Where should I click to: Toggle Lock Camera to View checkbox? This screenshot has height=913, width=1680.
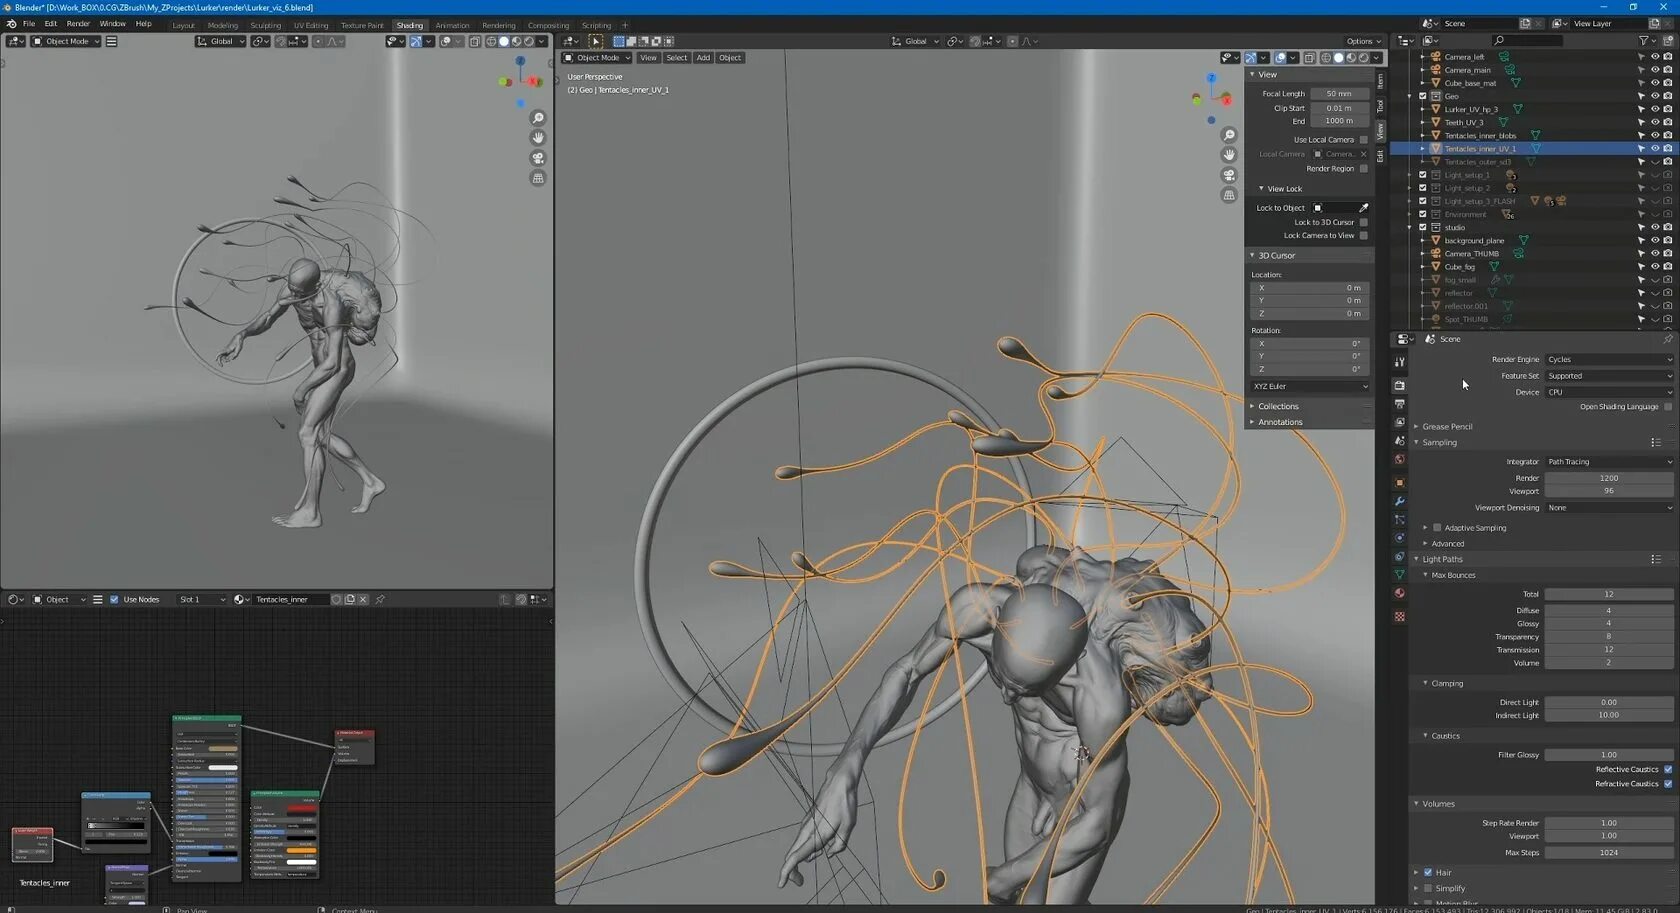[x=1364, y=236]
